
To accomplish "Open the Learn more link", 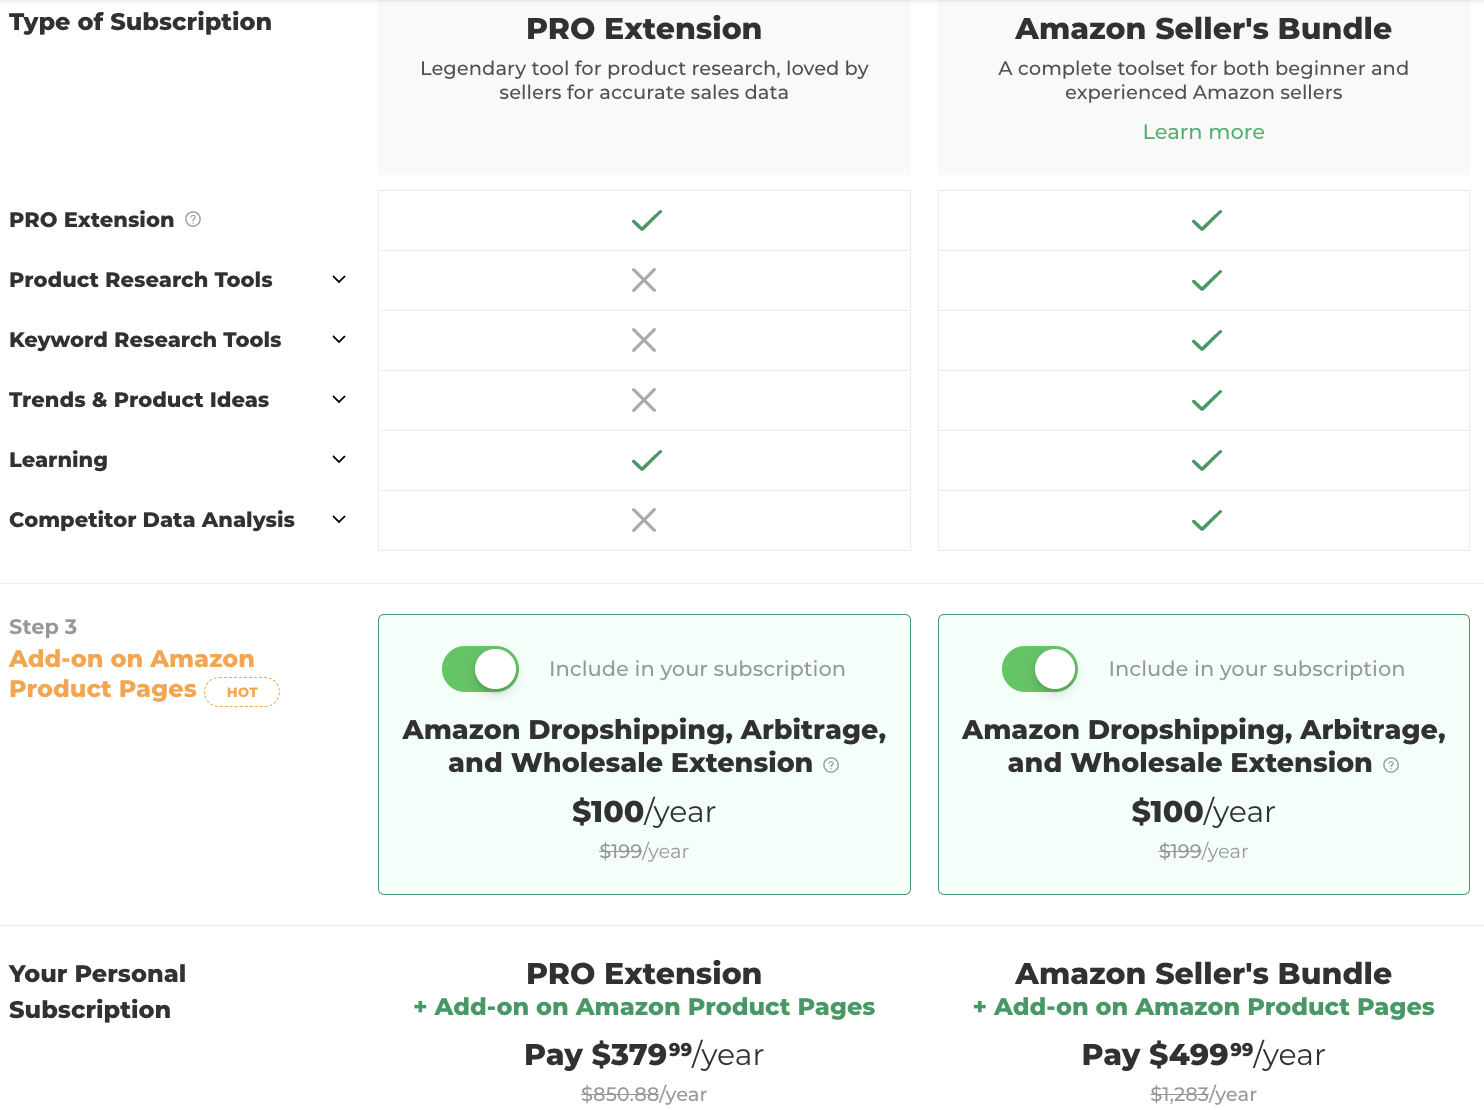I will point(1203,132).
